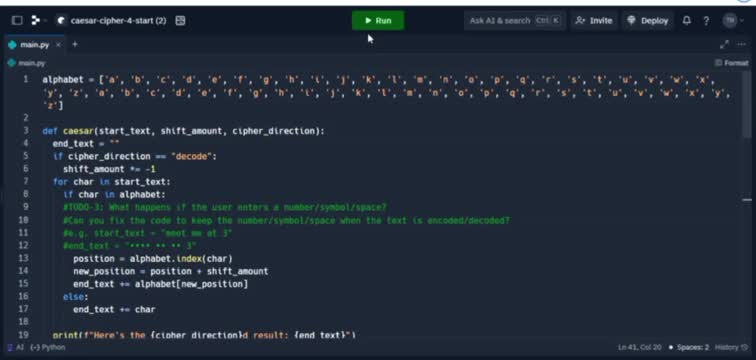Toggle the sidebar panel icon

[17, 21]
